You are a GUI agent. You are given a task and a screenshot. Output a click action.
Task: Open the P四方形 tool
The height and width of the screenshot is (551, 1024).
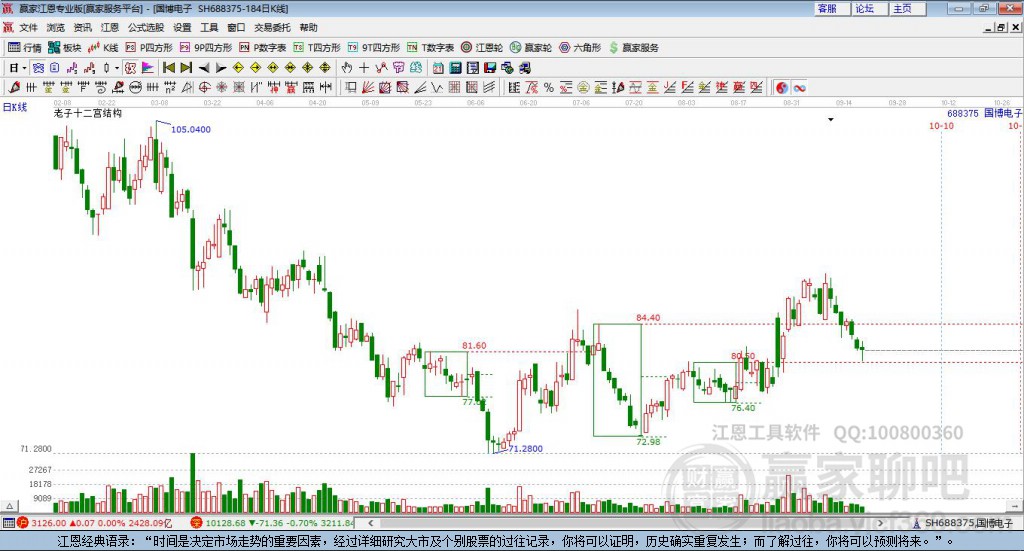click(149, 48)
